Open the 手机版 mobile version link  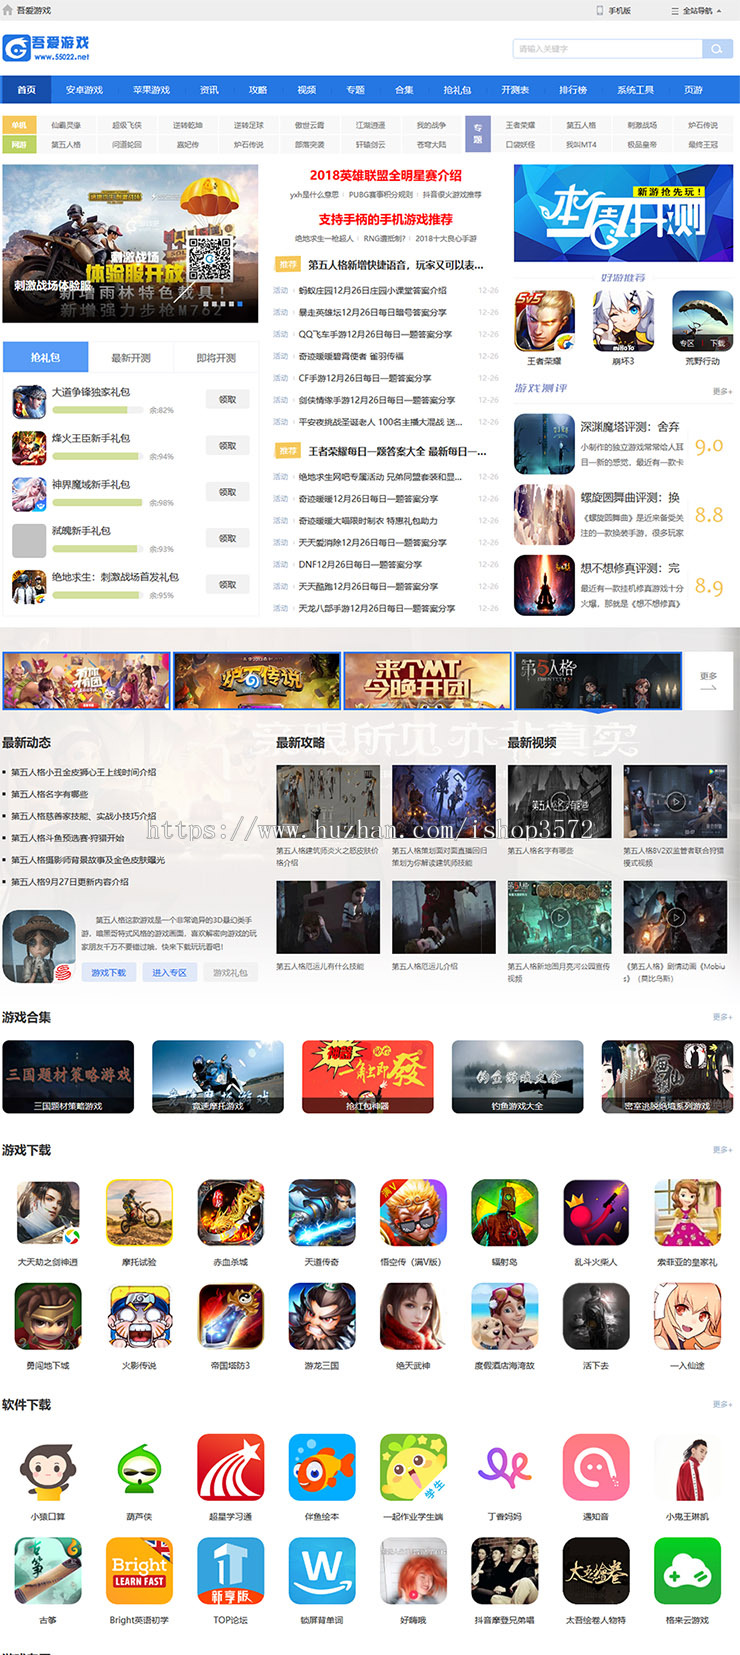(614, 10)
